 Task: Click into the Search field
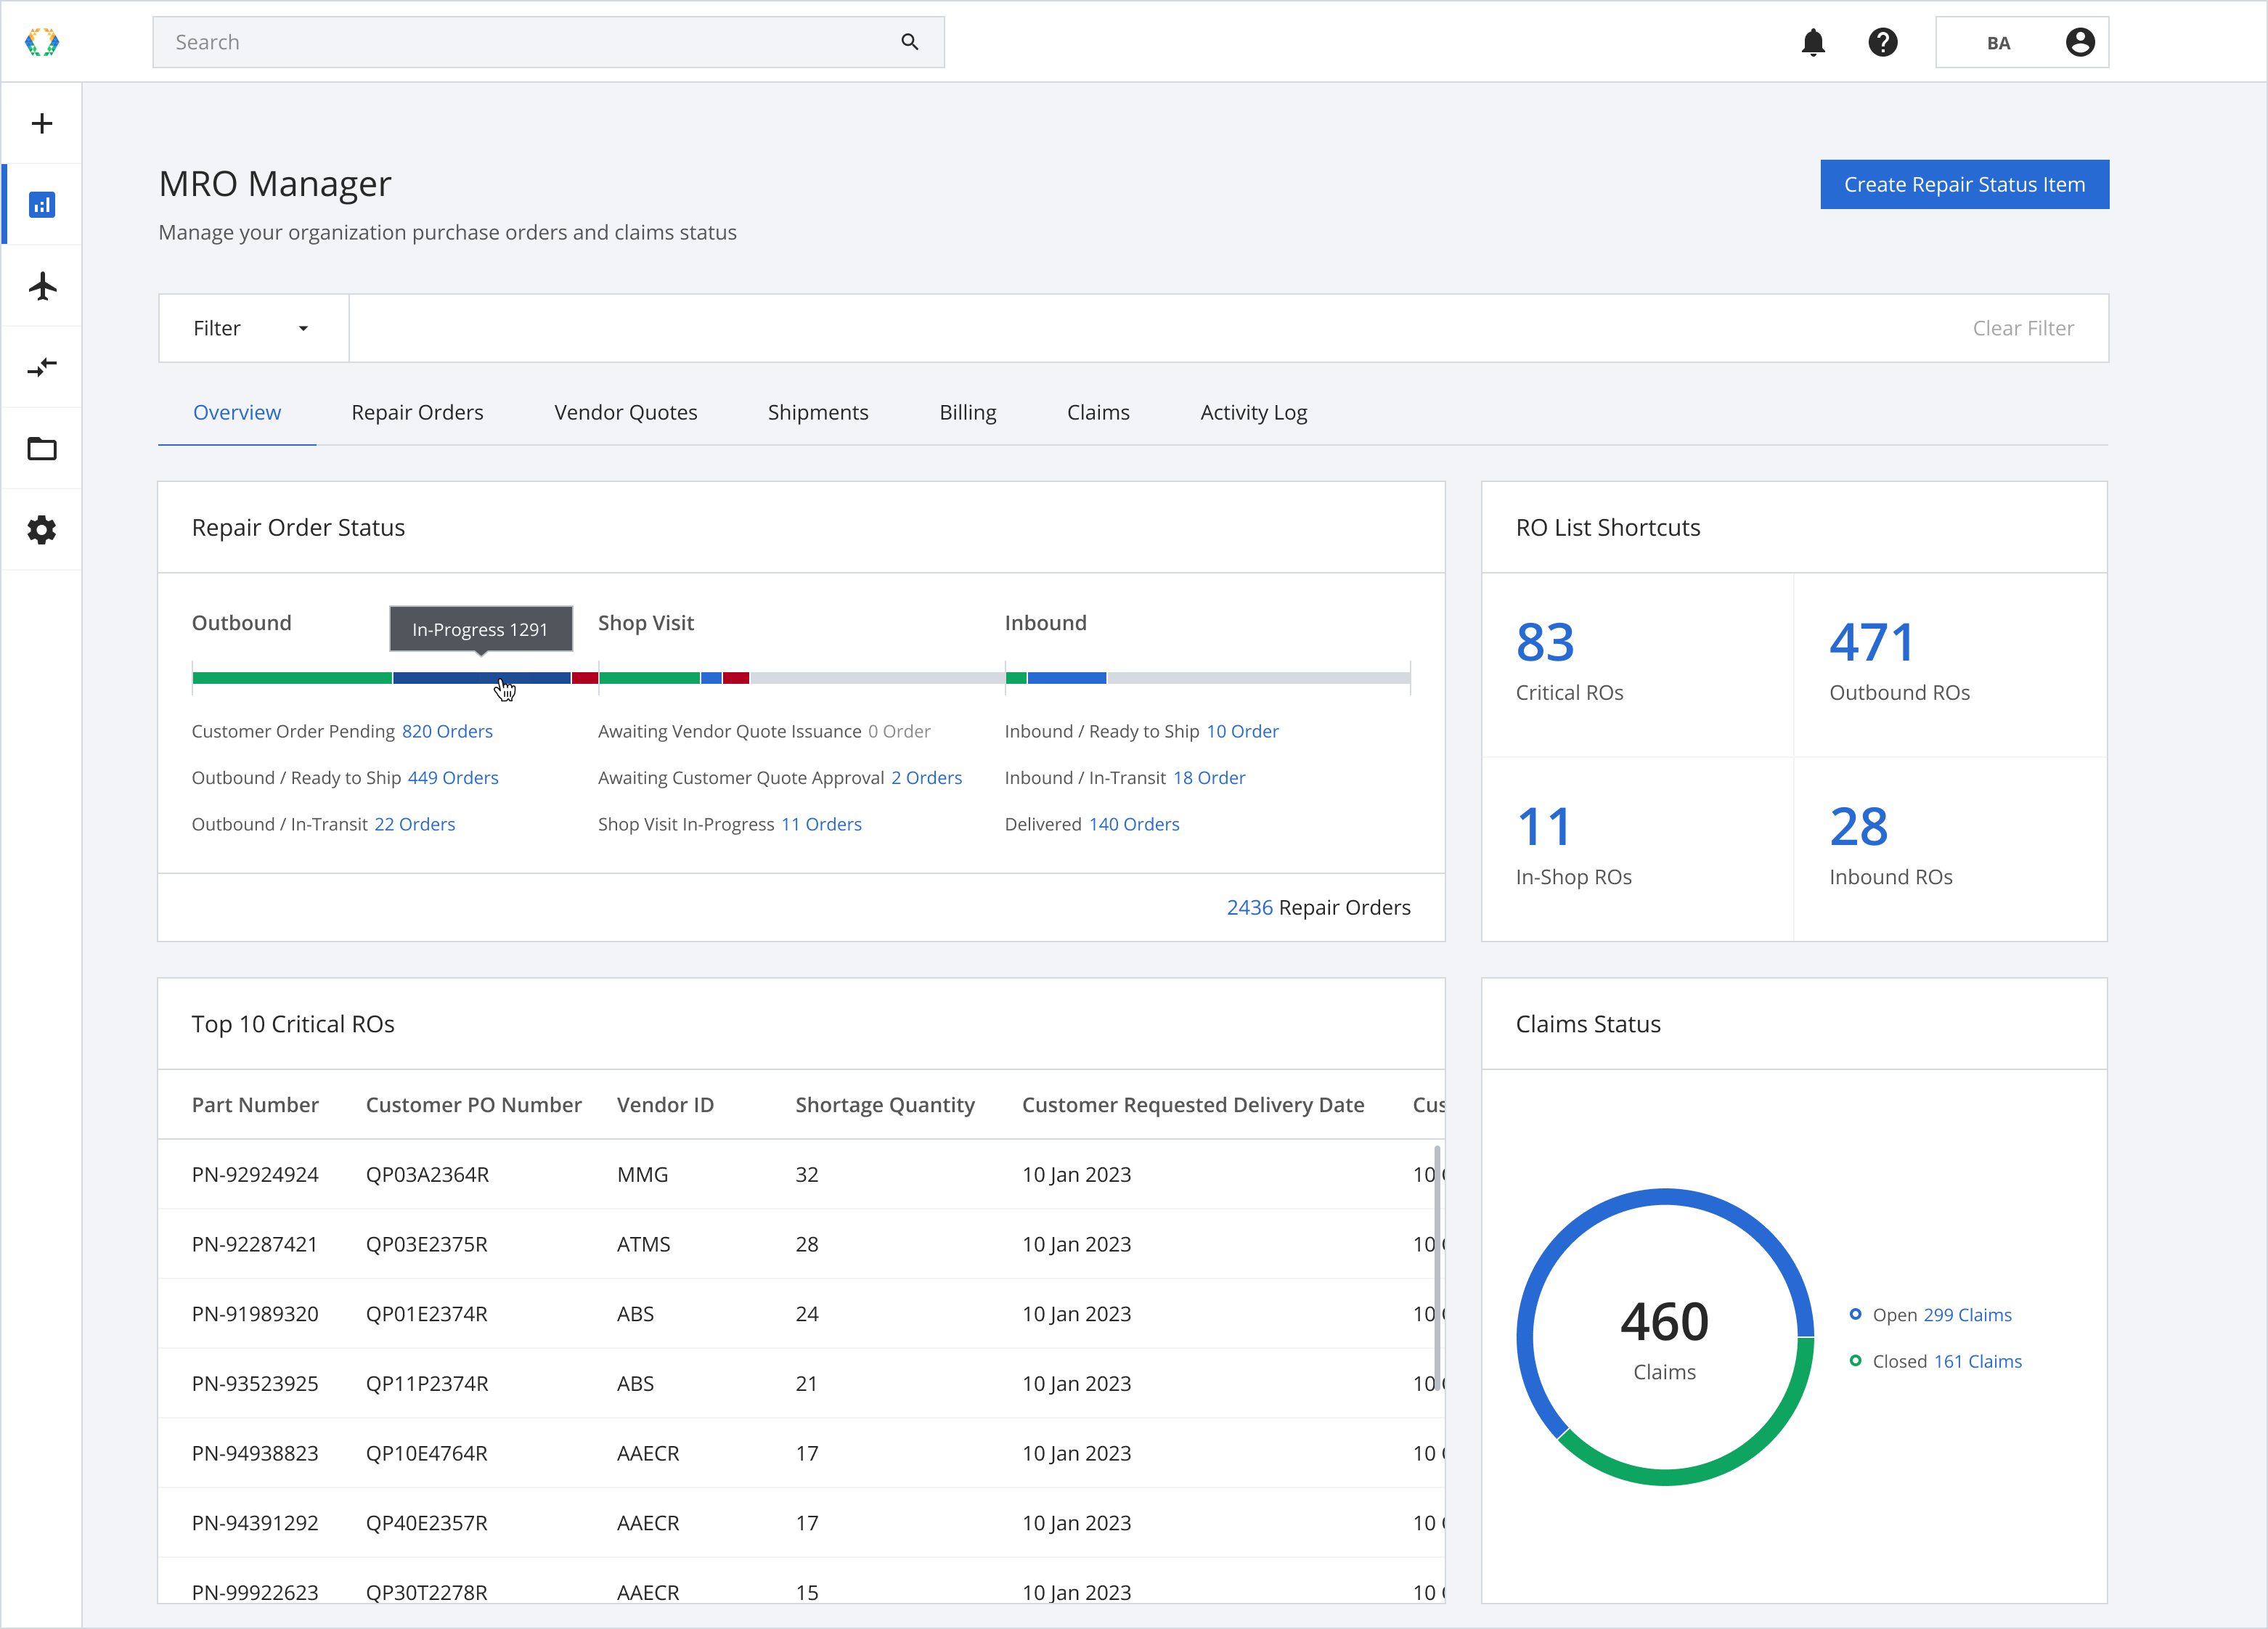pos(548,42)
